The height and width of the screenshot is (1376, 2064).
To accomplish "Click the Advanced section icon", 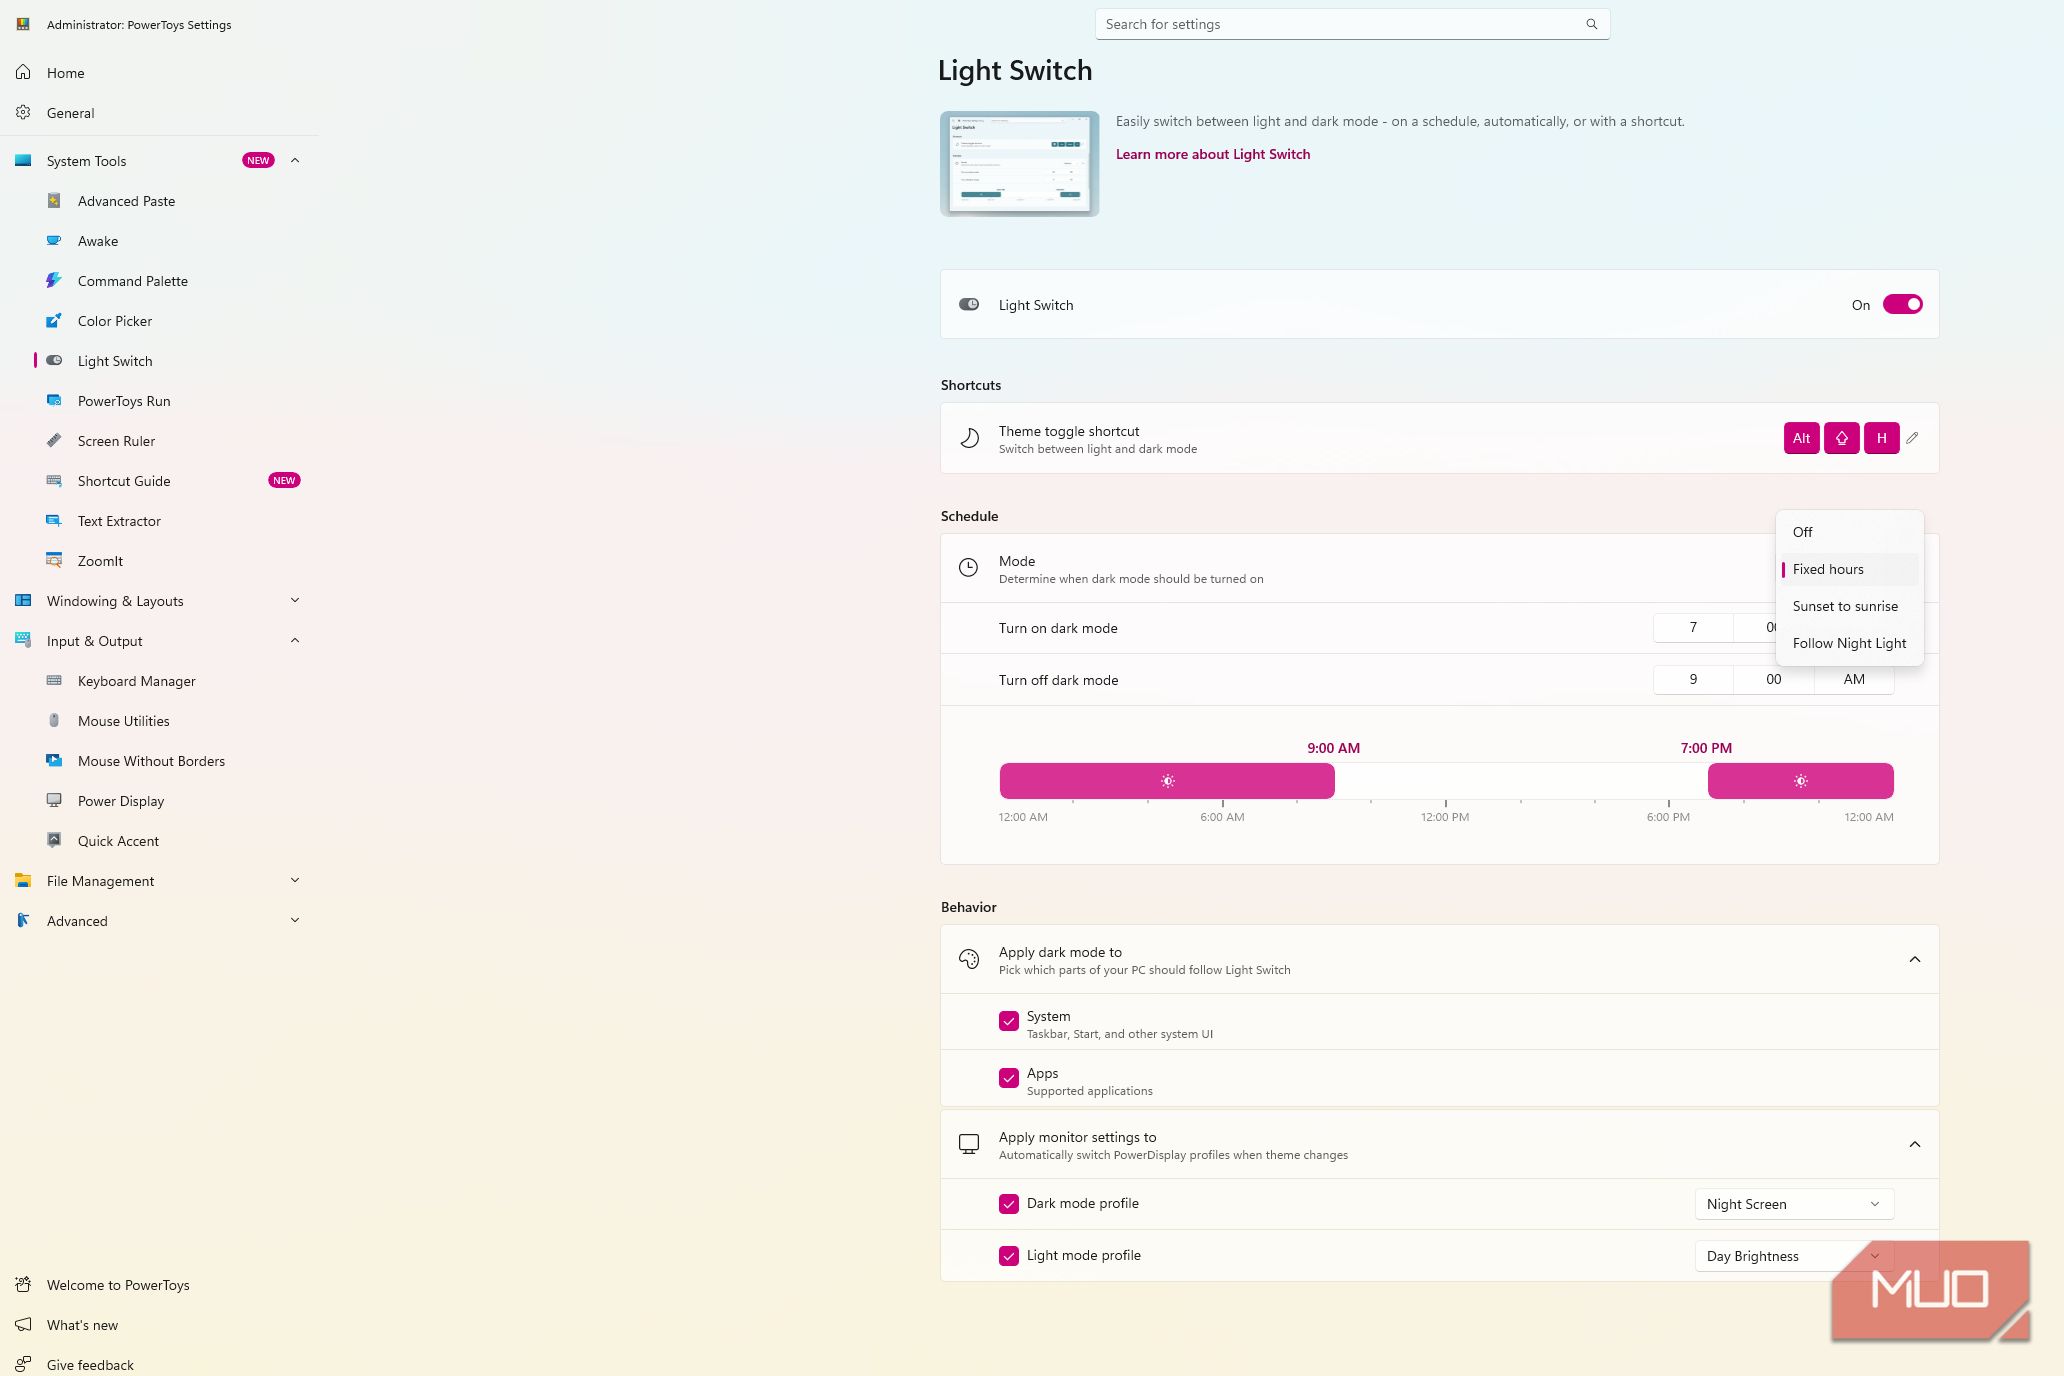I will (x=23, y=921).
